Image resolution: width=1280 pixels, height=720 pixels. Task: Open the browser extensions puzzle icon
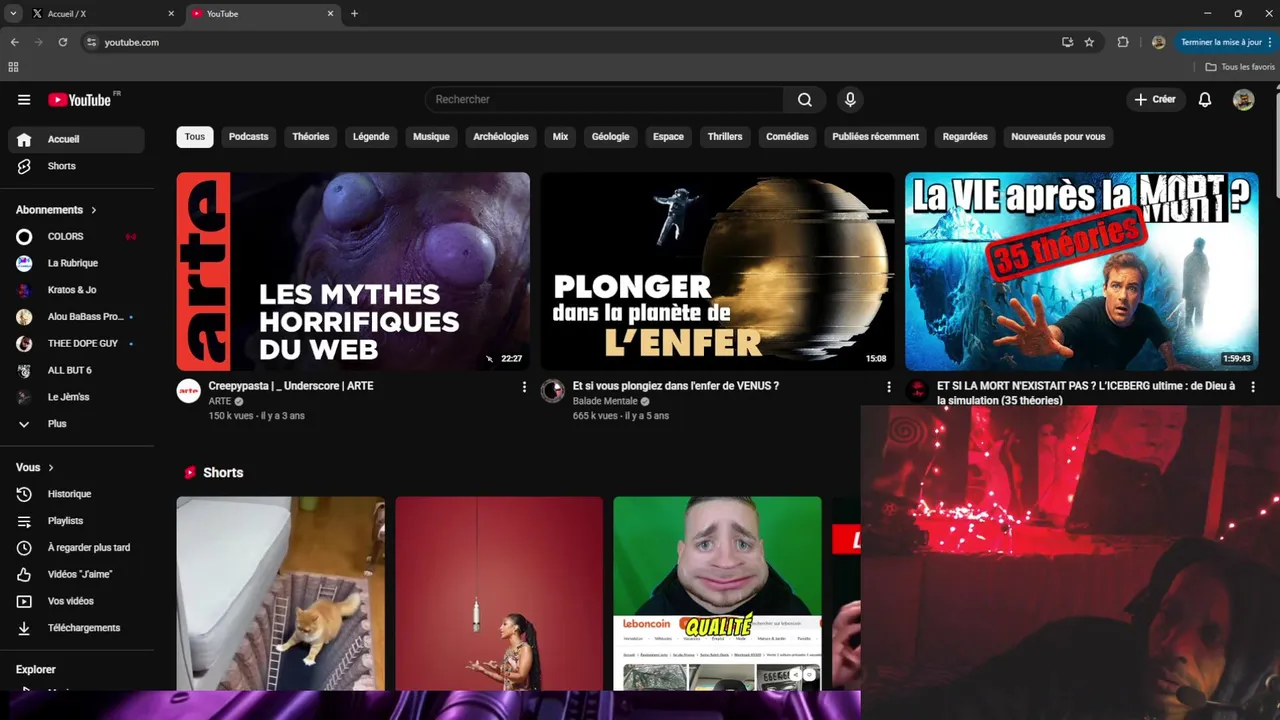[1123, 42]
